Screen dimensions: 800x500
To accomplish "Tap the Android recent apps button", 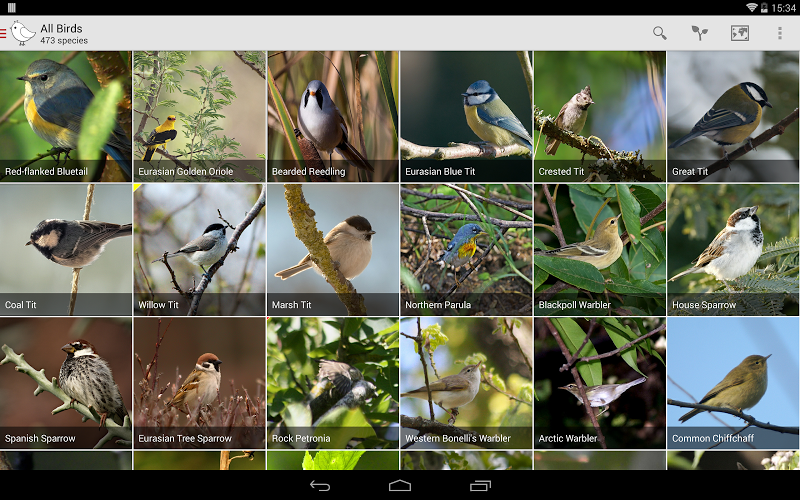I will coord(480,485).
